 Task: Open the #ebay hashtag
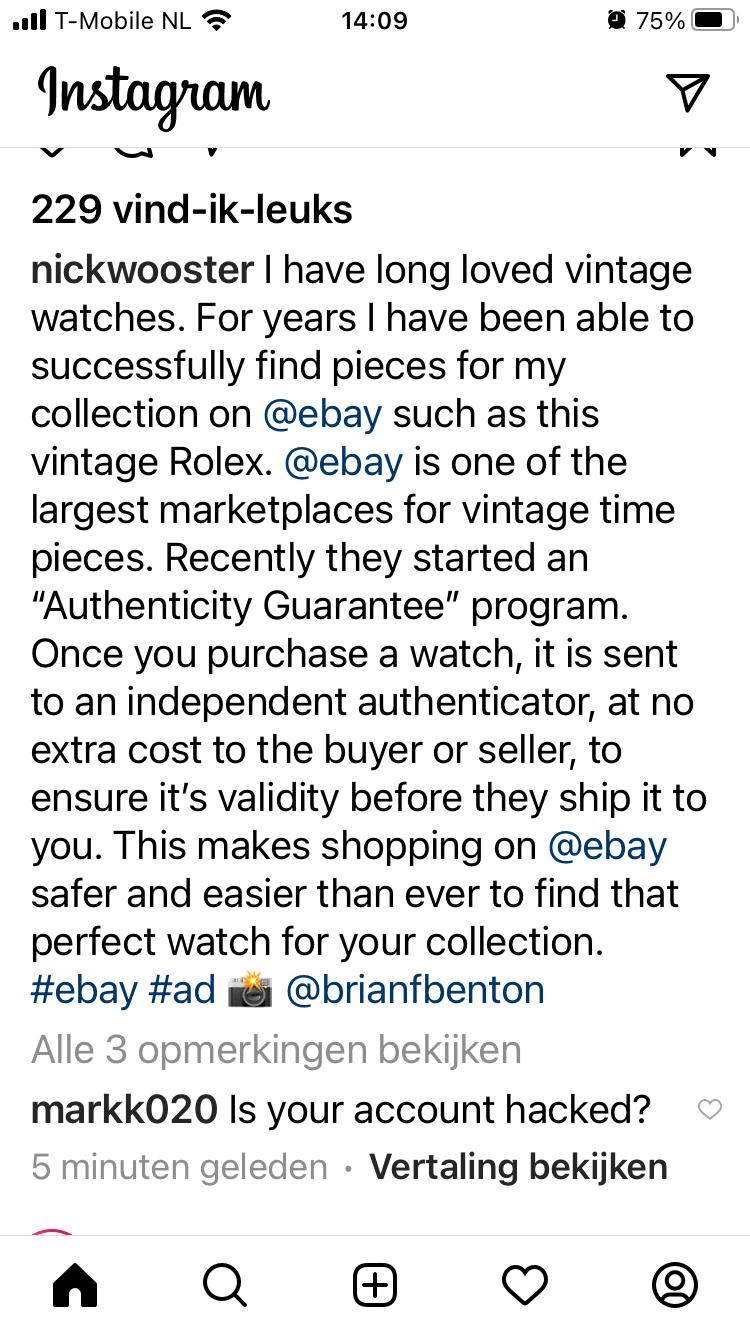pos(84,990)
